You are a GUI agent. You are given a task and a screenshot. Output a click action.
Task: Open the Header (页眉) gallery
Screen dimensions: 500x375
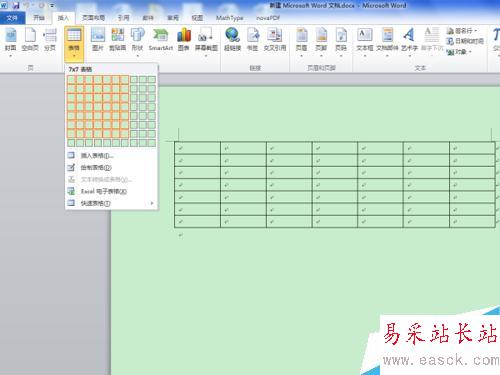click(301, 42)
